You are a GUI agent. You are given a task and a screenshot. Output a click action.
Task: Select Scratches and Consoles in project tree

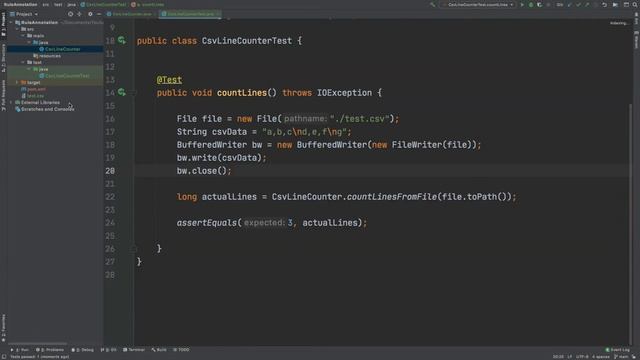tap(44, 109)
